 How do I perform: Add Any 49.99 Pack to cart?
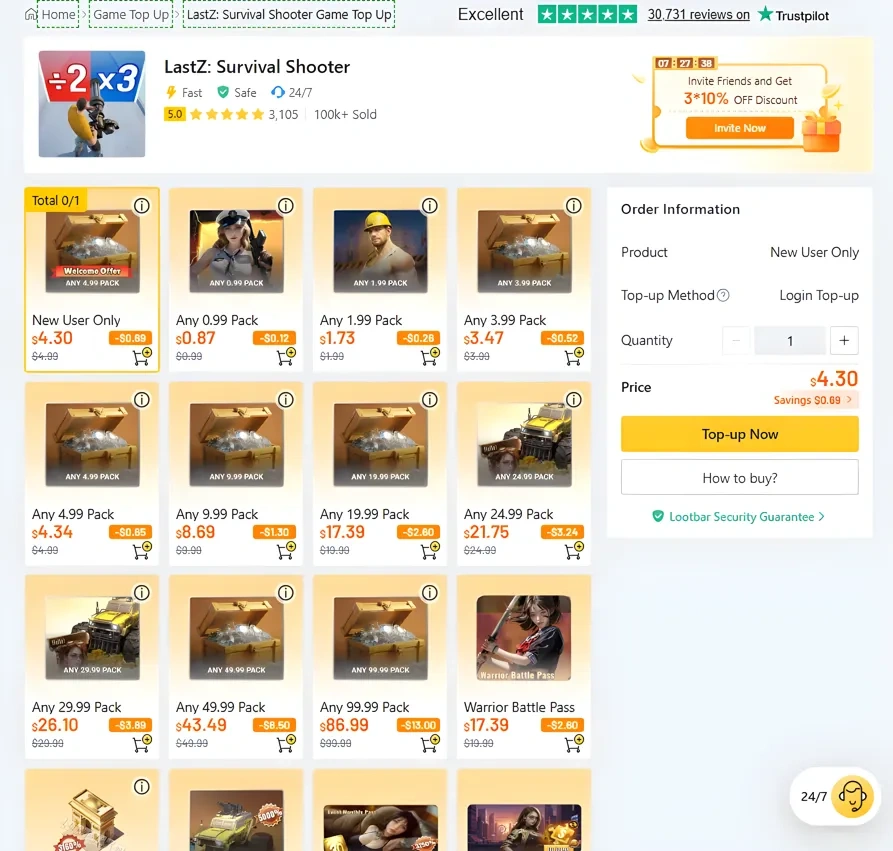click(286, 744)
